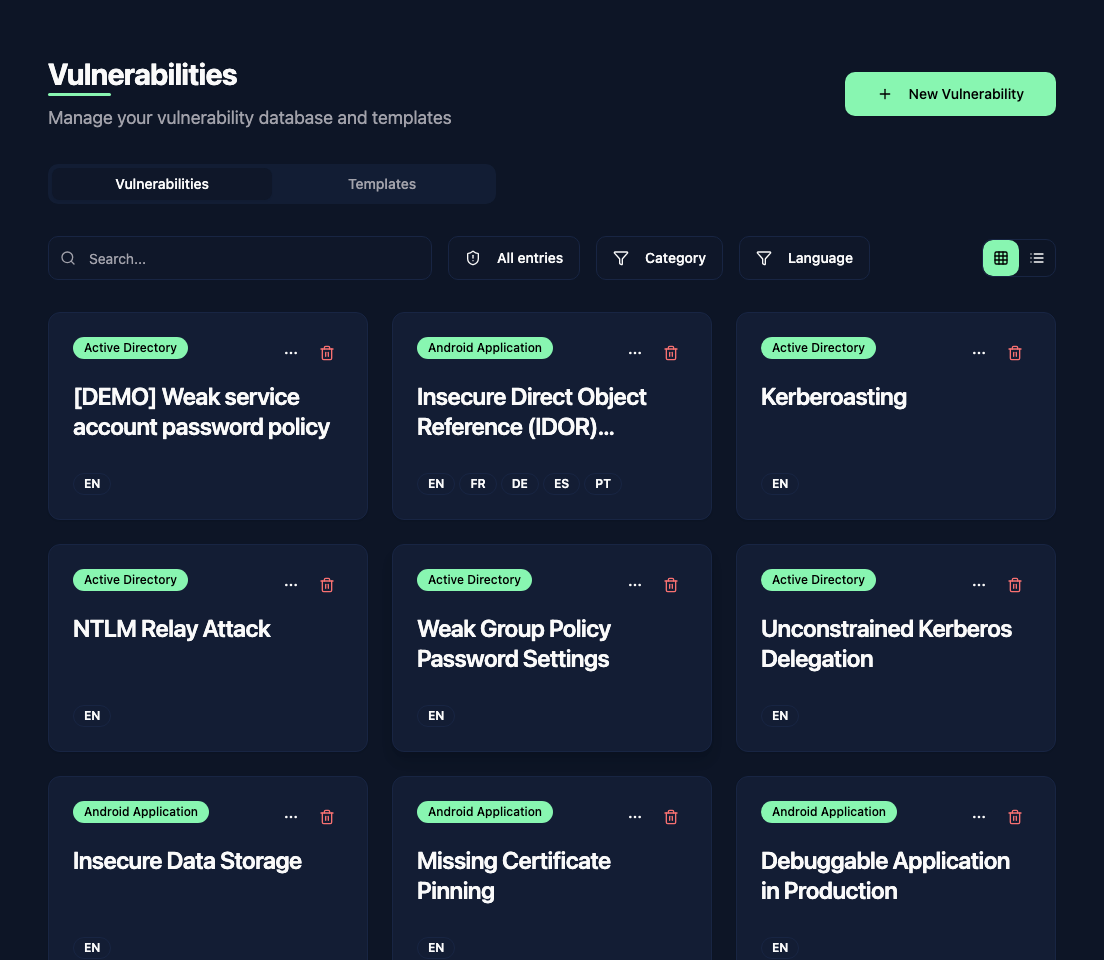Open the All entries filter dropdown
Image resolution: width=1104 pixels, height=960 pixels.
click(x=514, y=258)
